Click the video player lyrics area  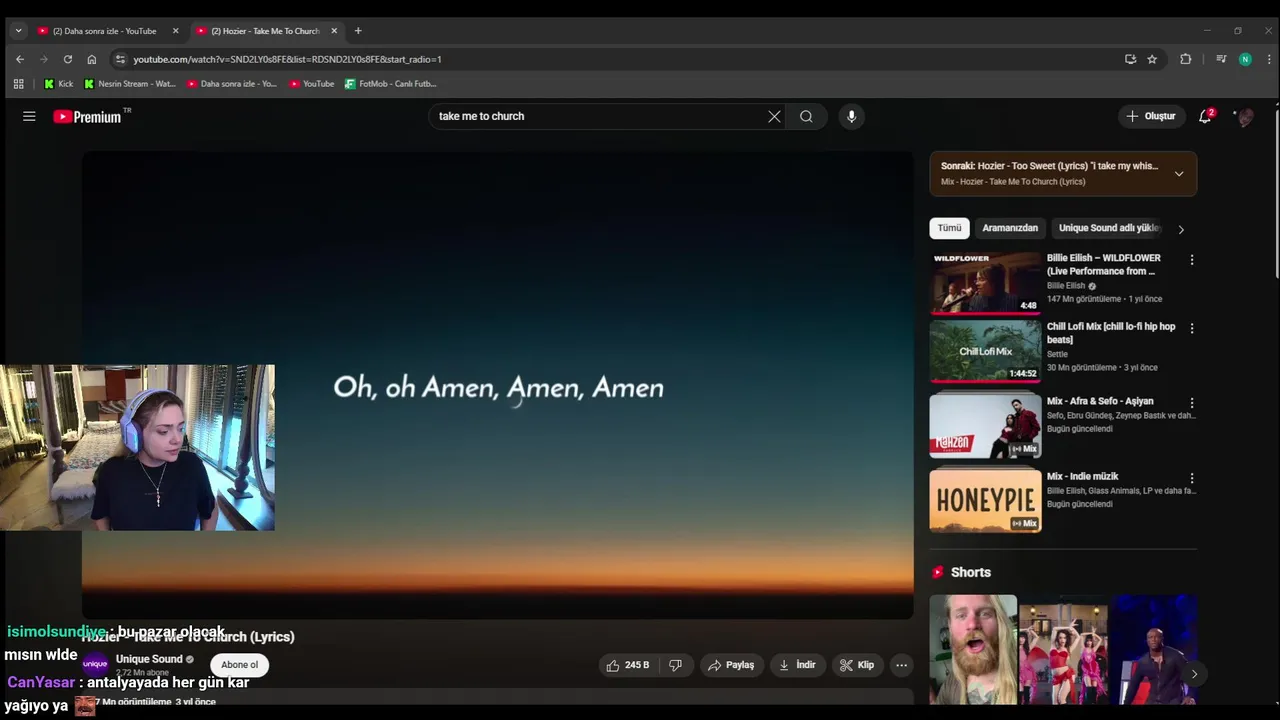tap(498, 387)
